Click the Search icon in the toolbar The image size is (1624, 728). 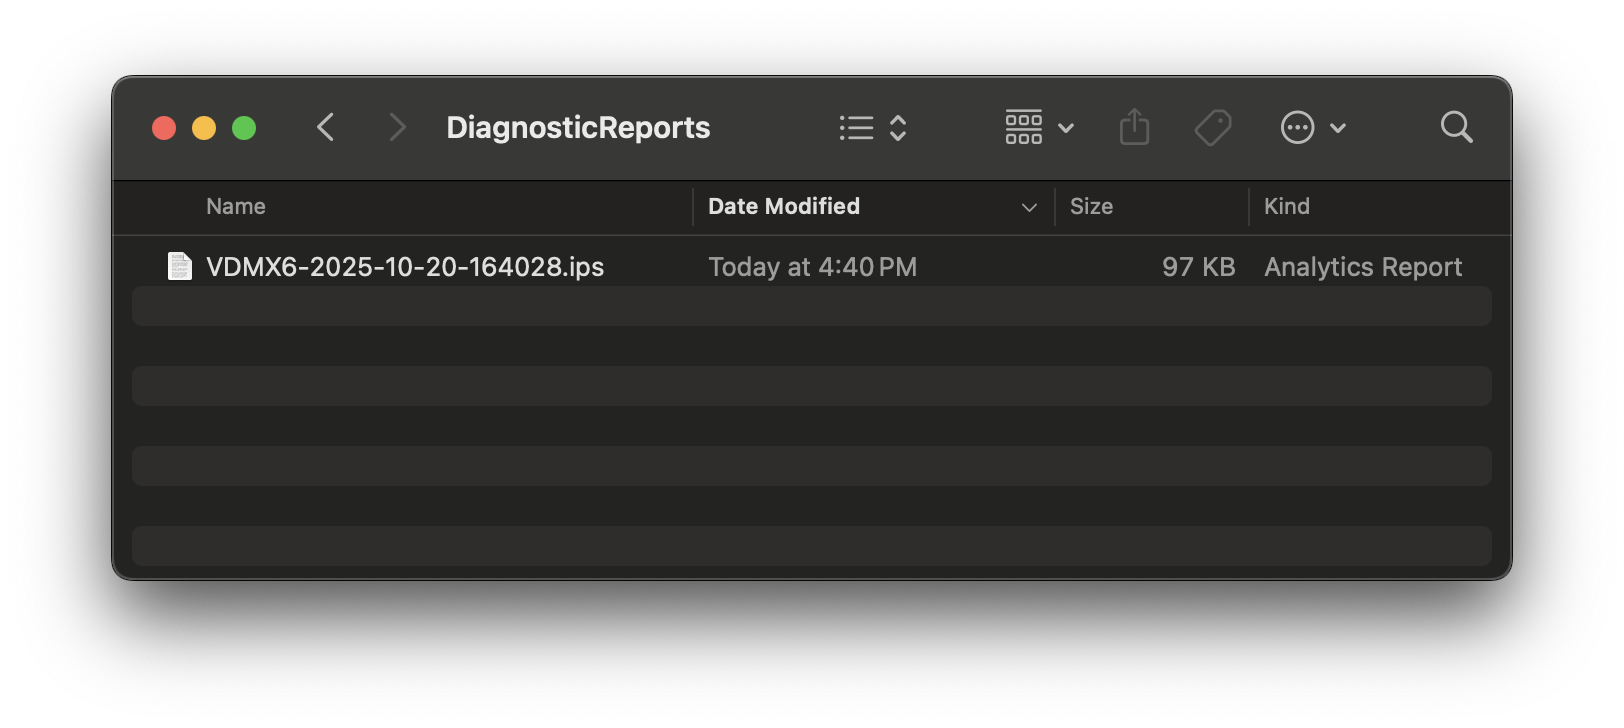point(1456,127)
